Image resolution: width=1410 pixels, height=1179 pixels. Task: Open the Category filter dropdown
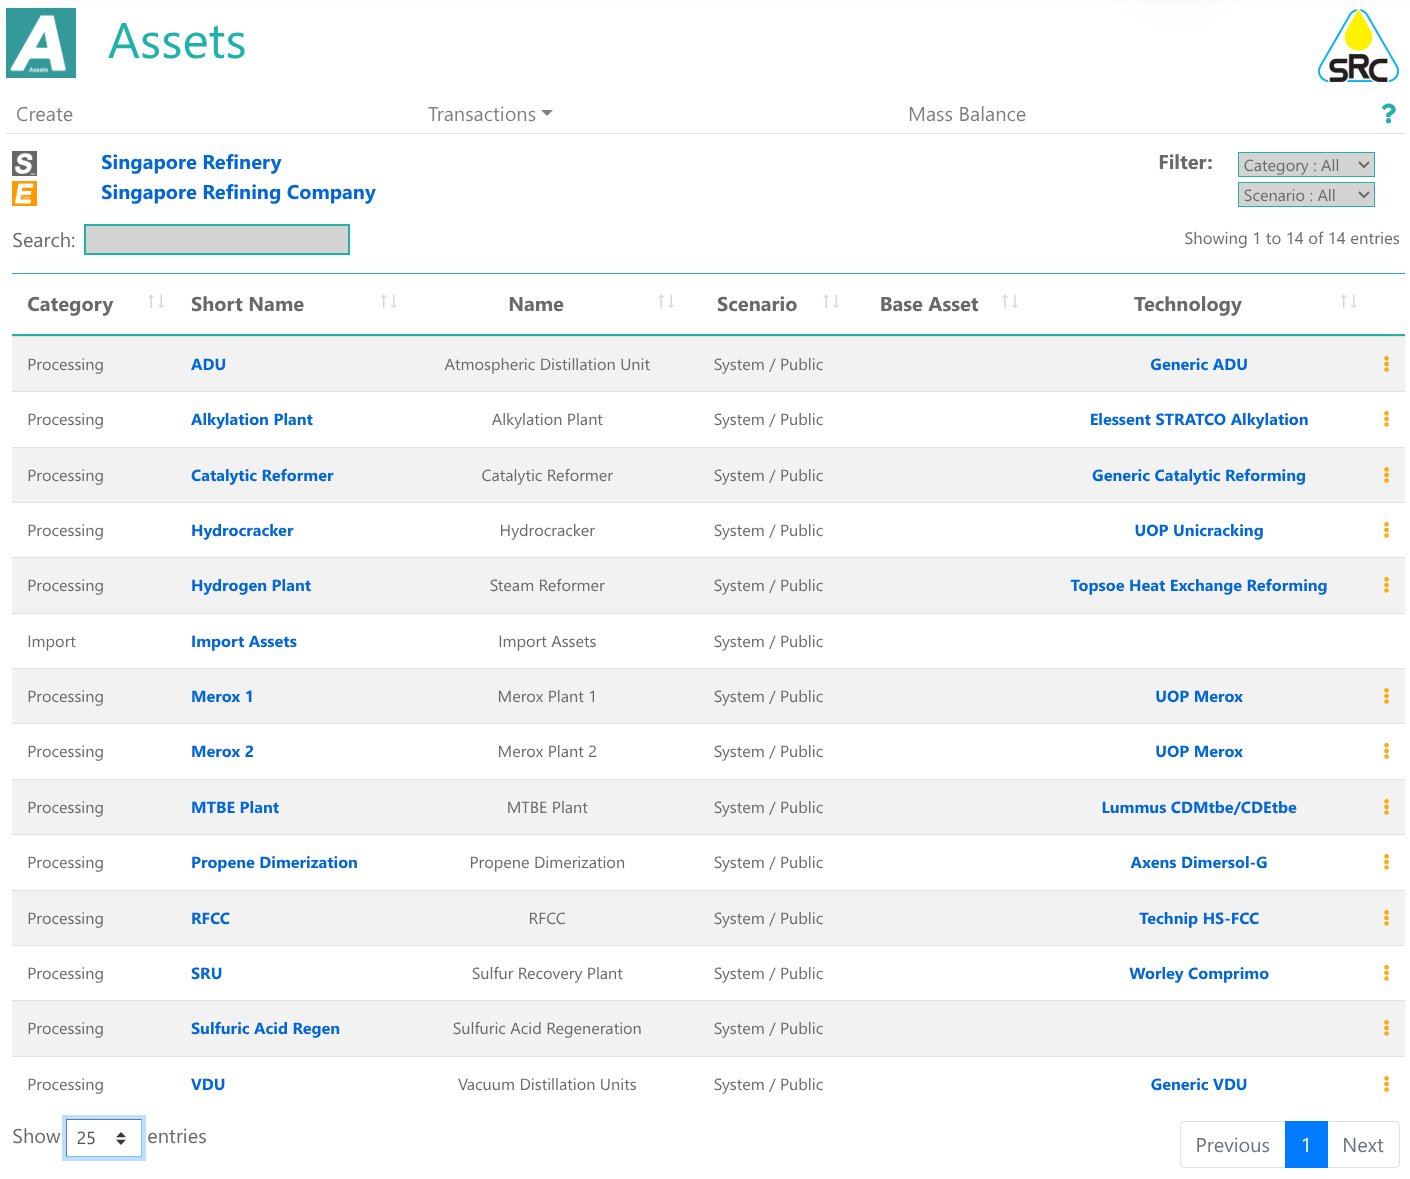1306,165
